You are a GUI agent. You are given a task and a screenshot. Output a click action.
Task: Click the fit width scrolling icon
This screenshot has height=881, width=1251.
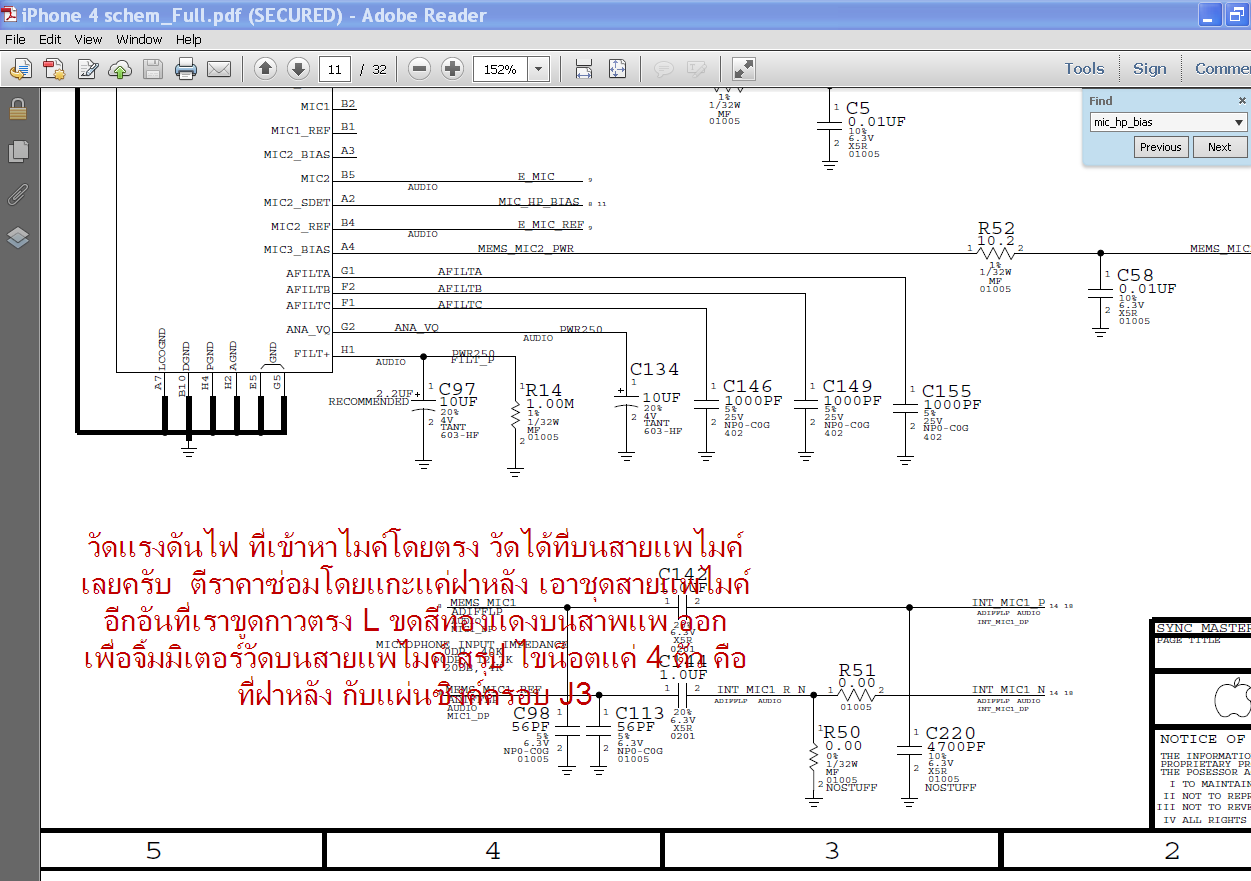584,69
